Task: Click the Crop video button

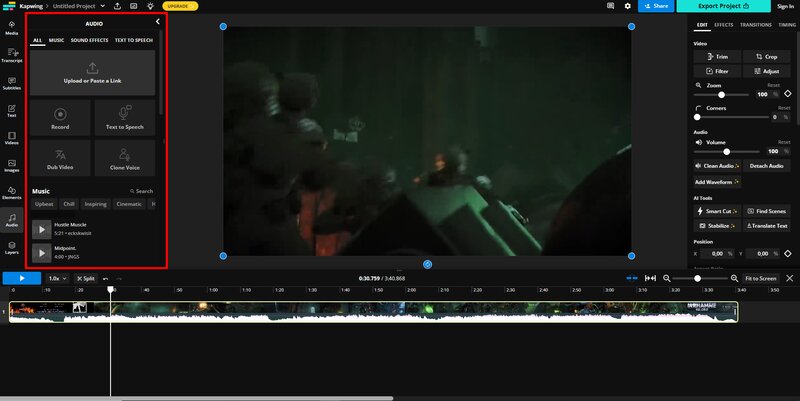Action: 766,57
